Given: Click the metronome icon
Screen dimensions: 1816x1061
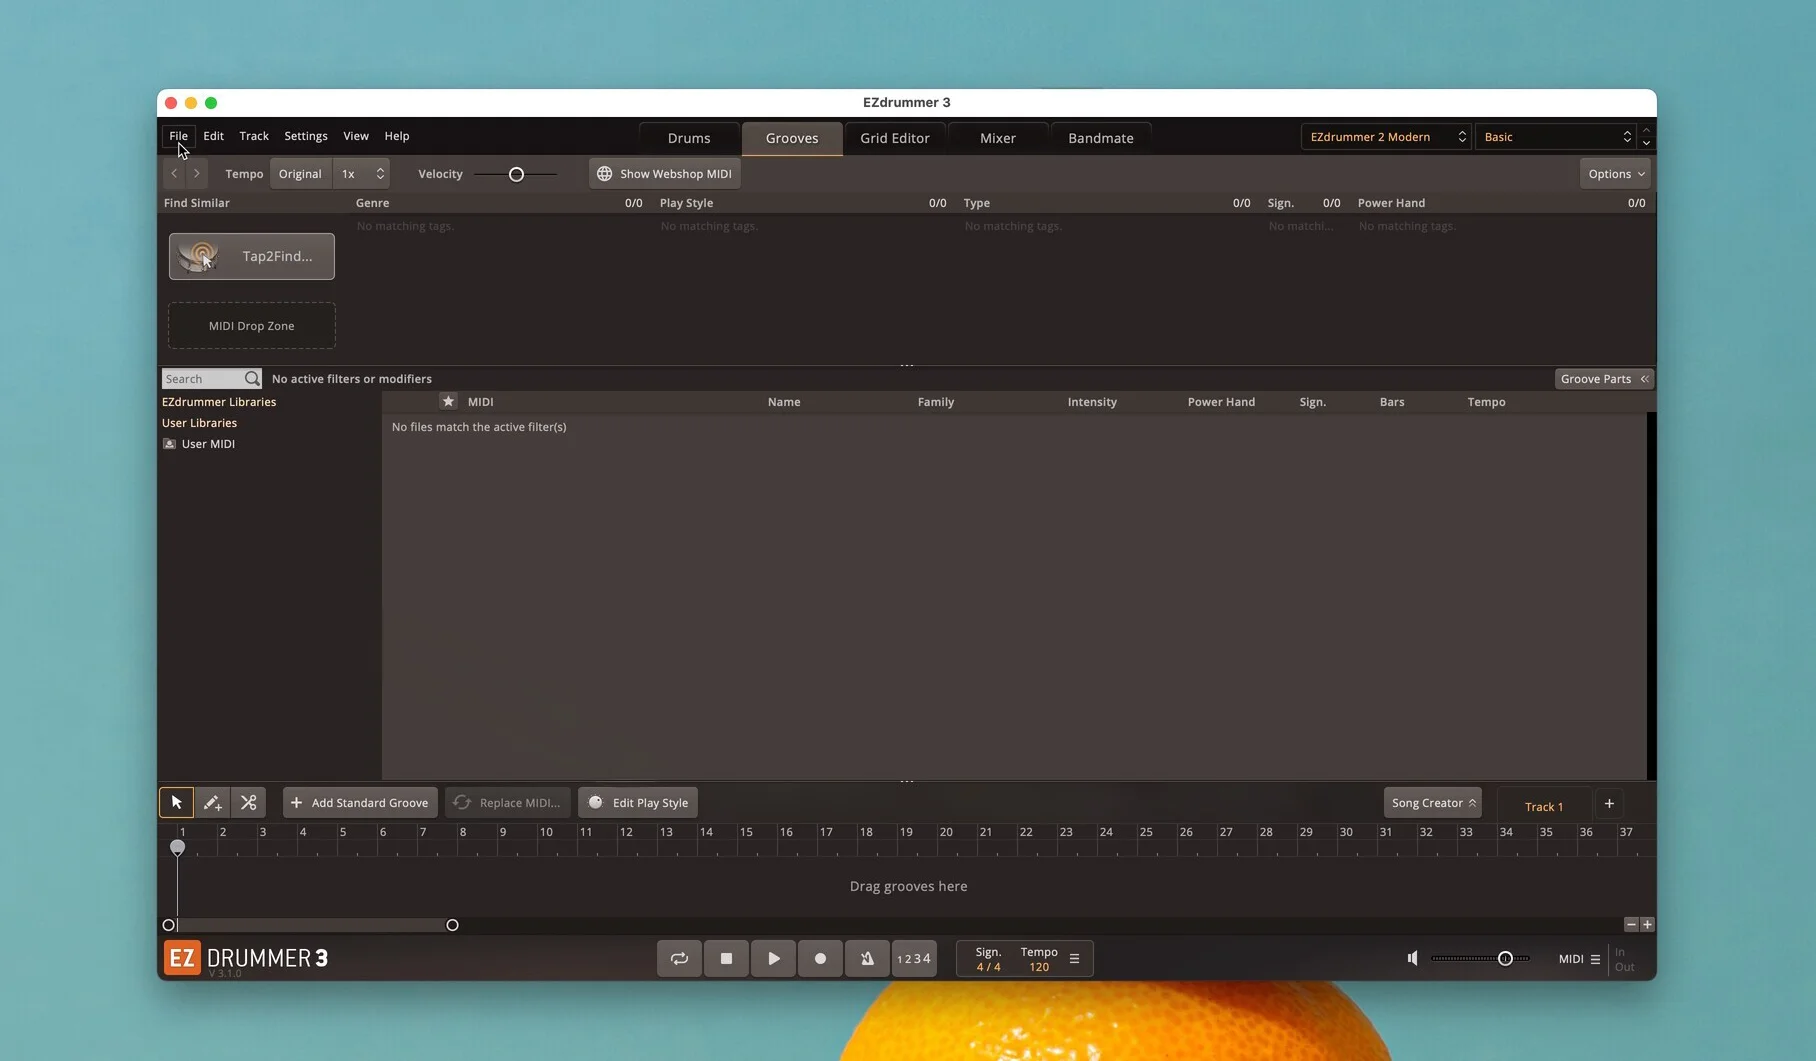Looking at the screenshot, I should (867, 958).
